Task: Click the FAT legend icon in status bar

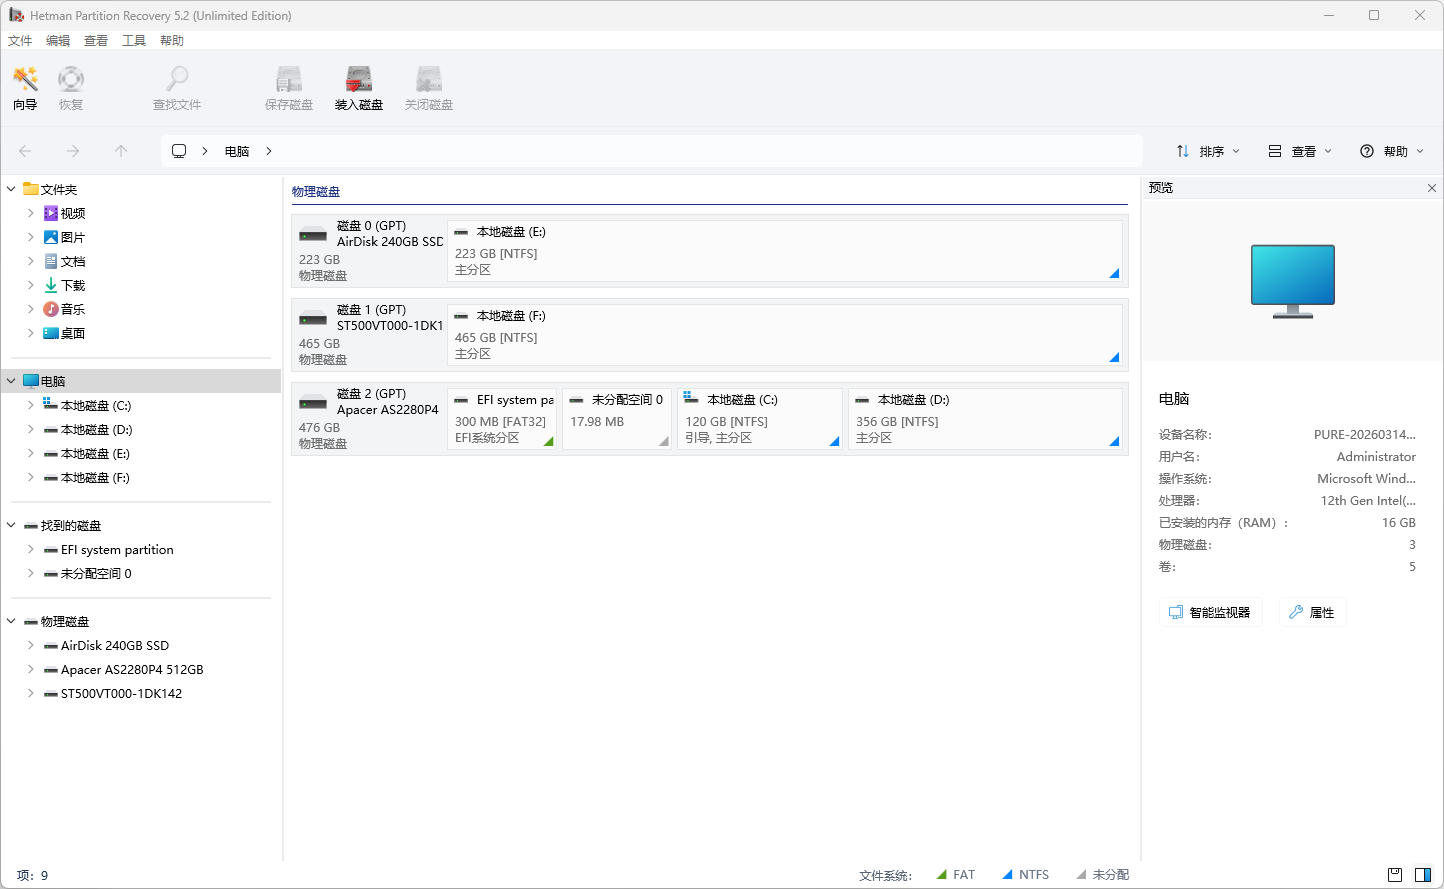Action: coord(941,874)
